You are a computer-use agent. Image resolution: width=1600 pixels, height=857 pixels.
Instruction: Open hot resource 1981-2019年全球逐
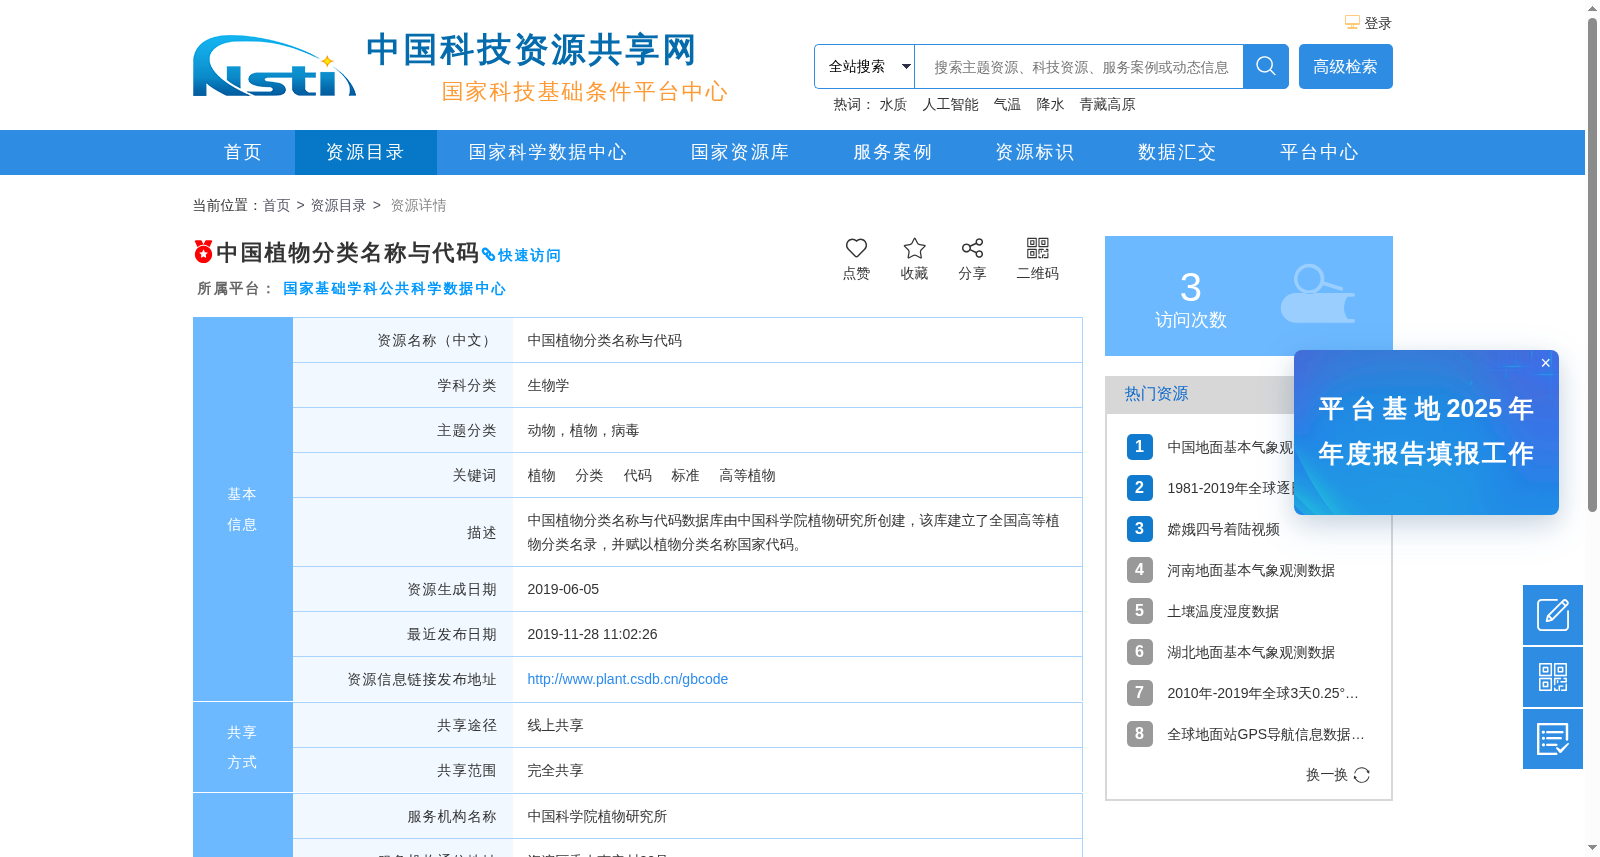coord(1230,488)
